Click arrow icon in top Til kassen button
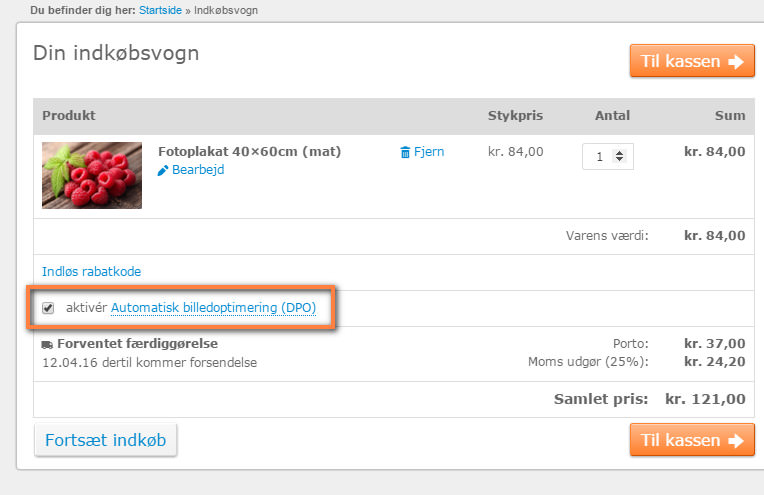The image size is (764, 495). [735, 62]
